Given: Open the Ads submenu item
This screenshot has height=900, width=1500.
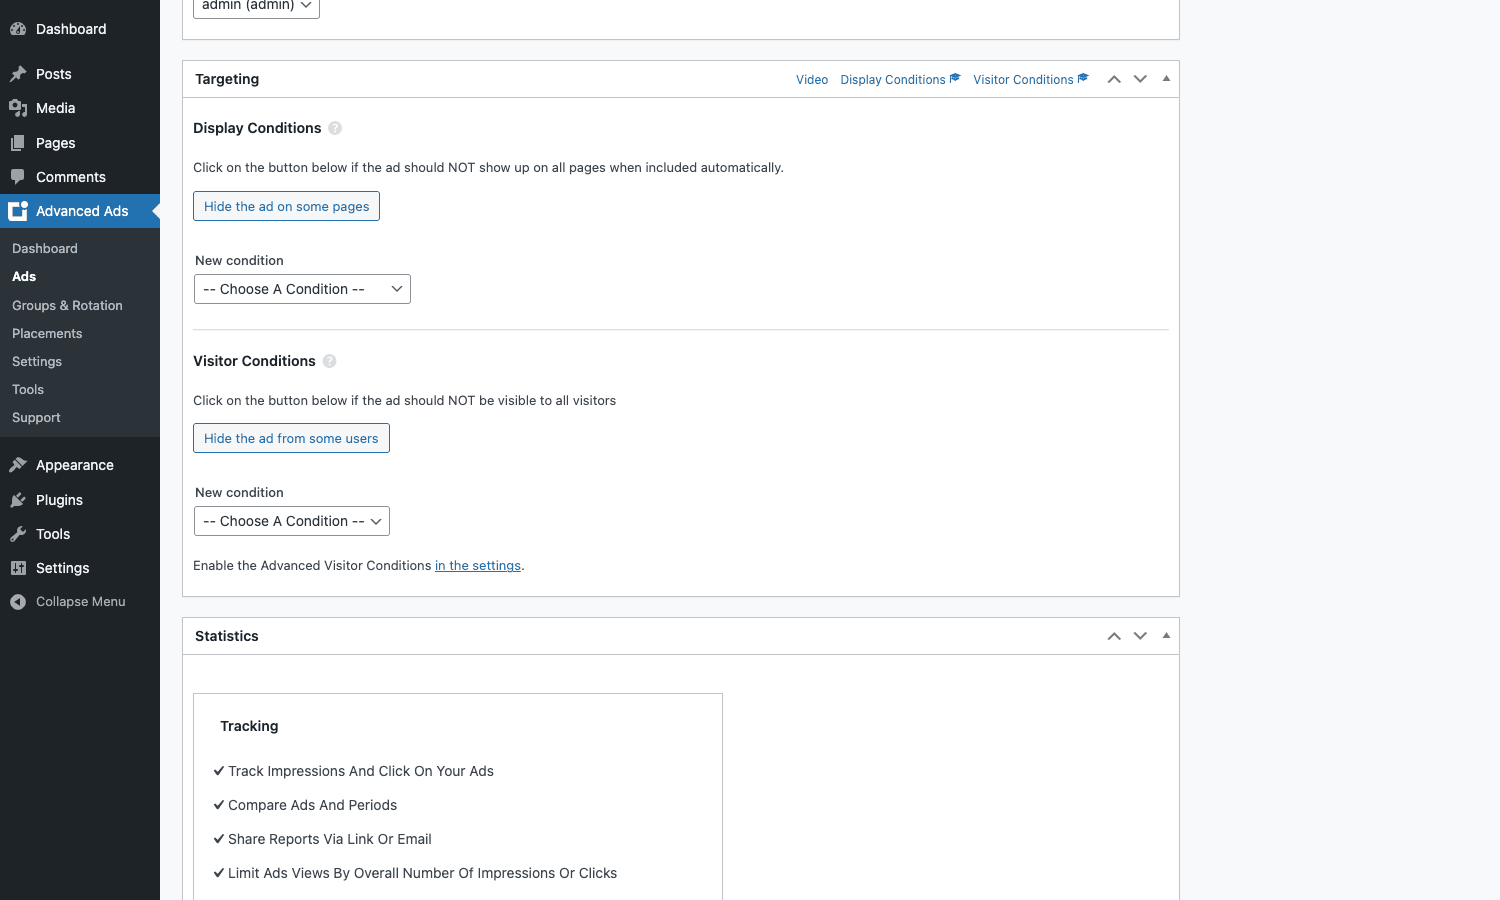Looking at the screenshot, I should pos(24,276).
